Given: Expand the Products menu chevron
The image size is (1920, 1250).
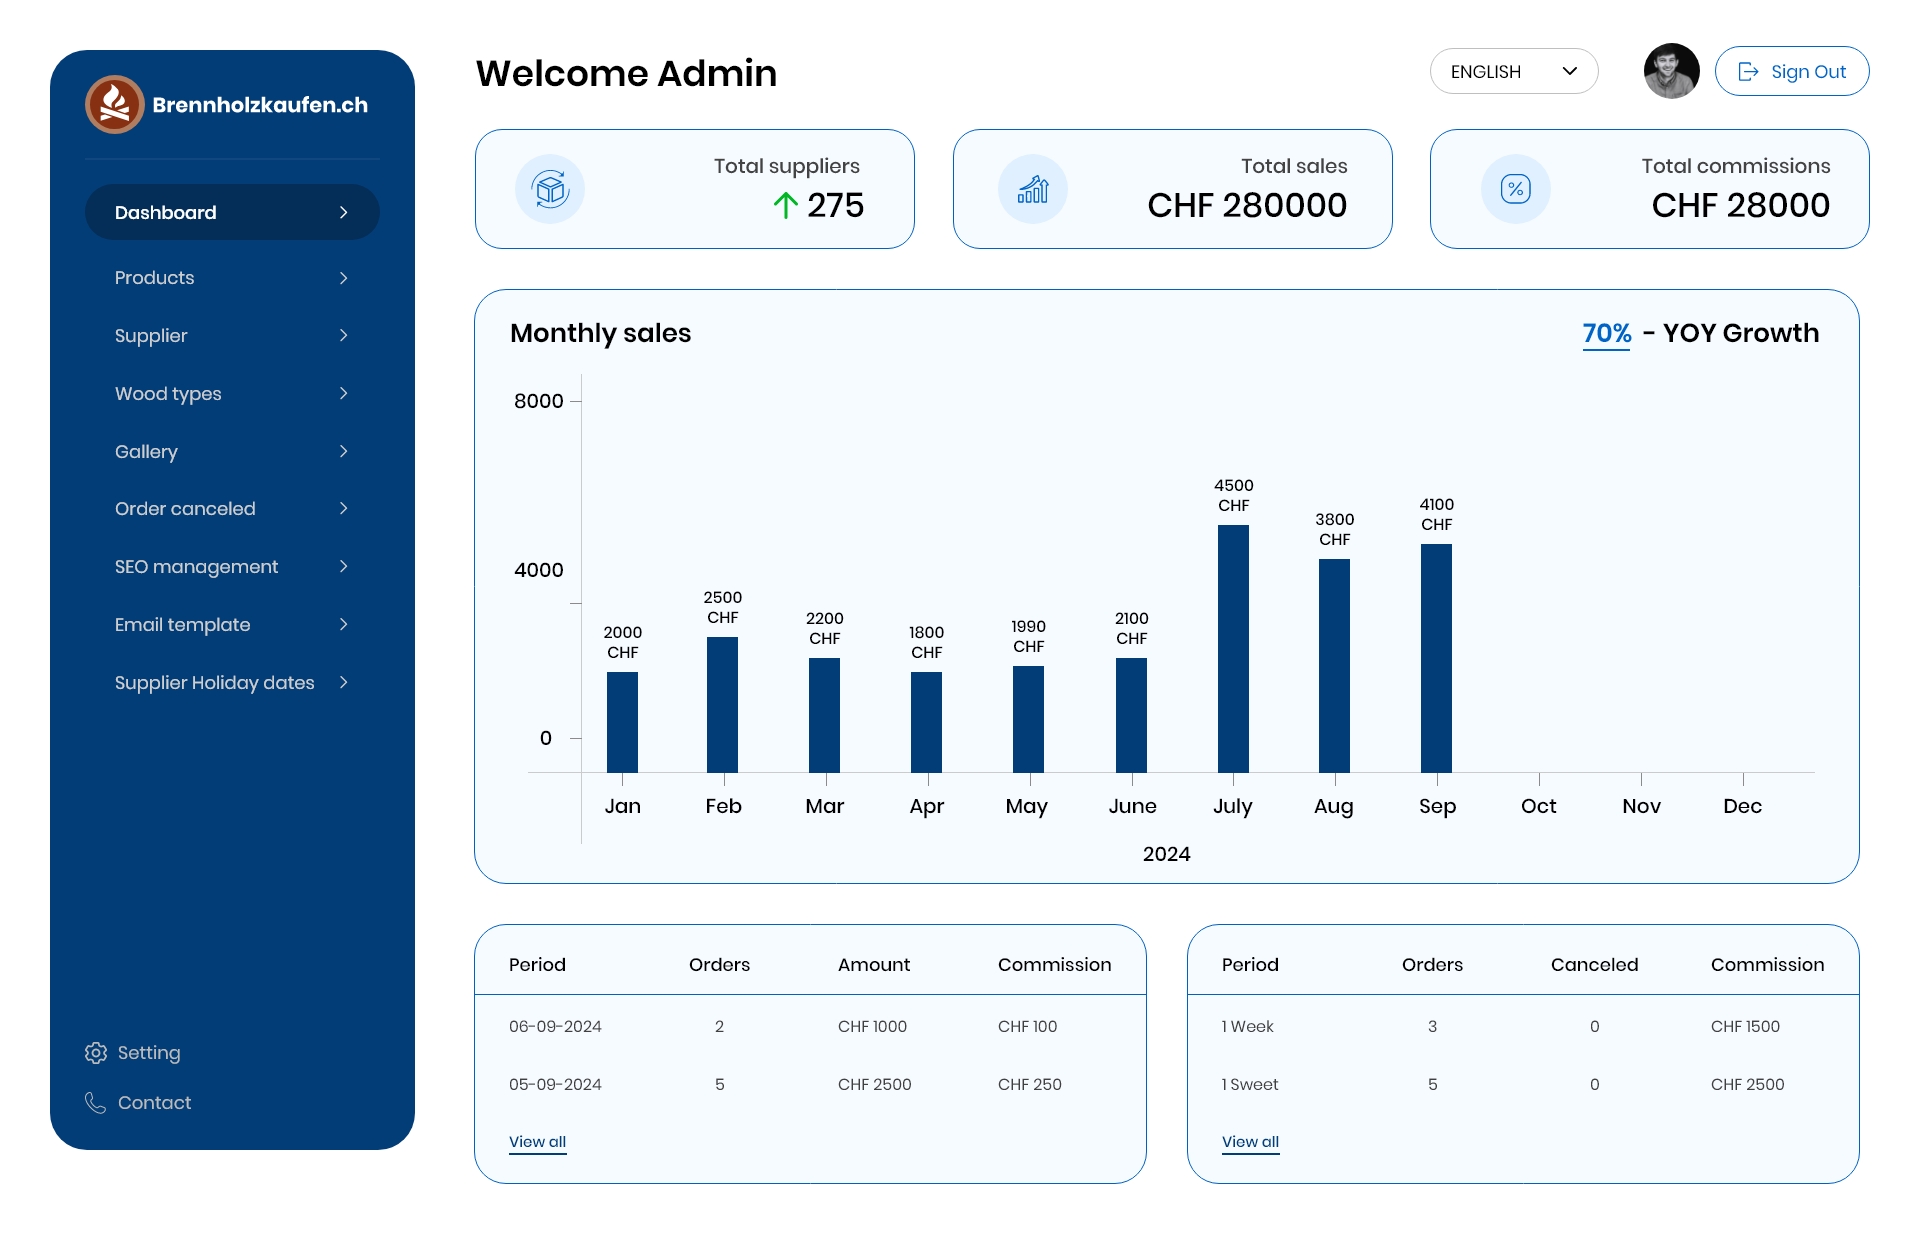Looking at the screenshot, I should pyautogui.click(x=344, y=278).
